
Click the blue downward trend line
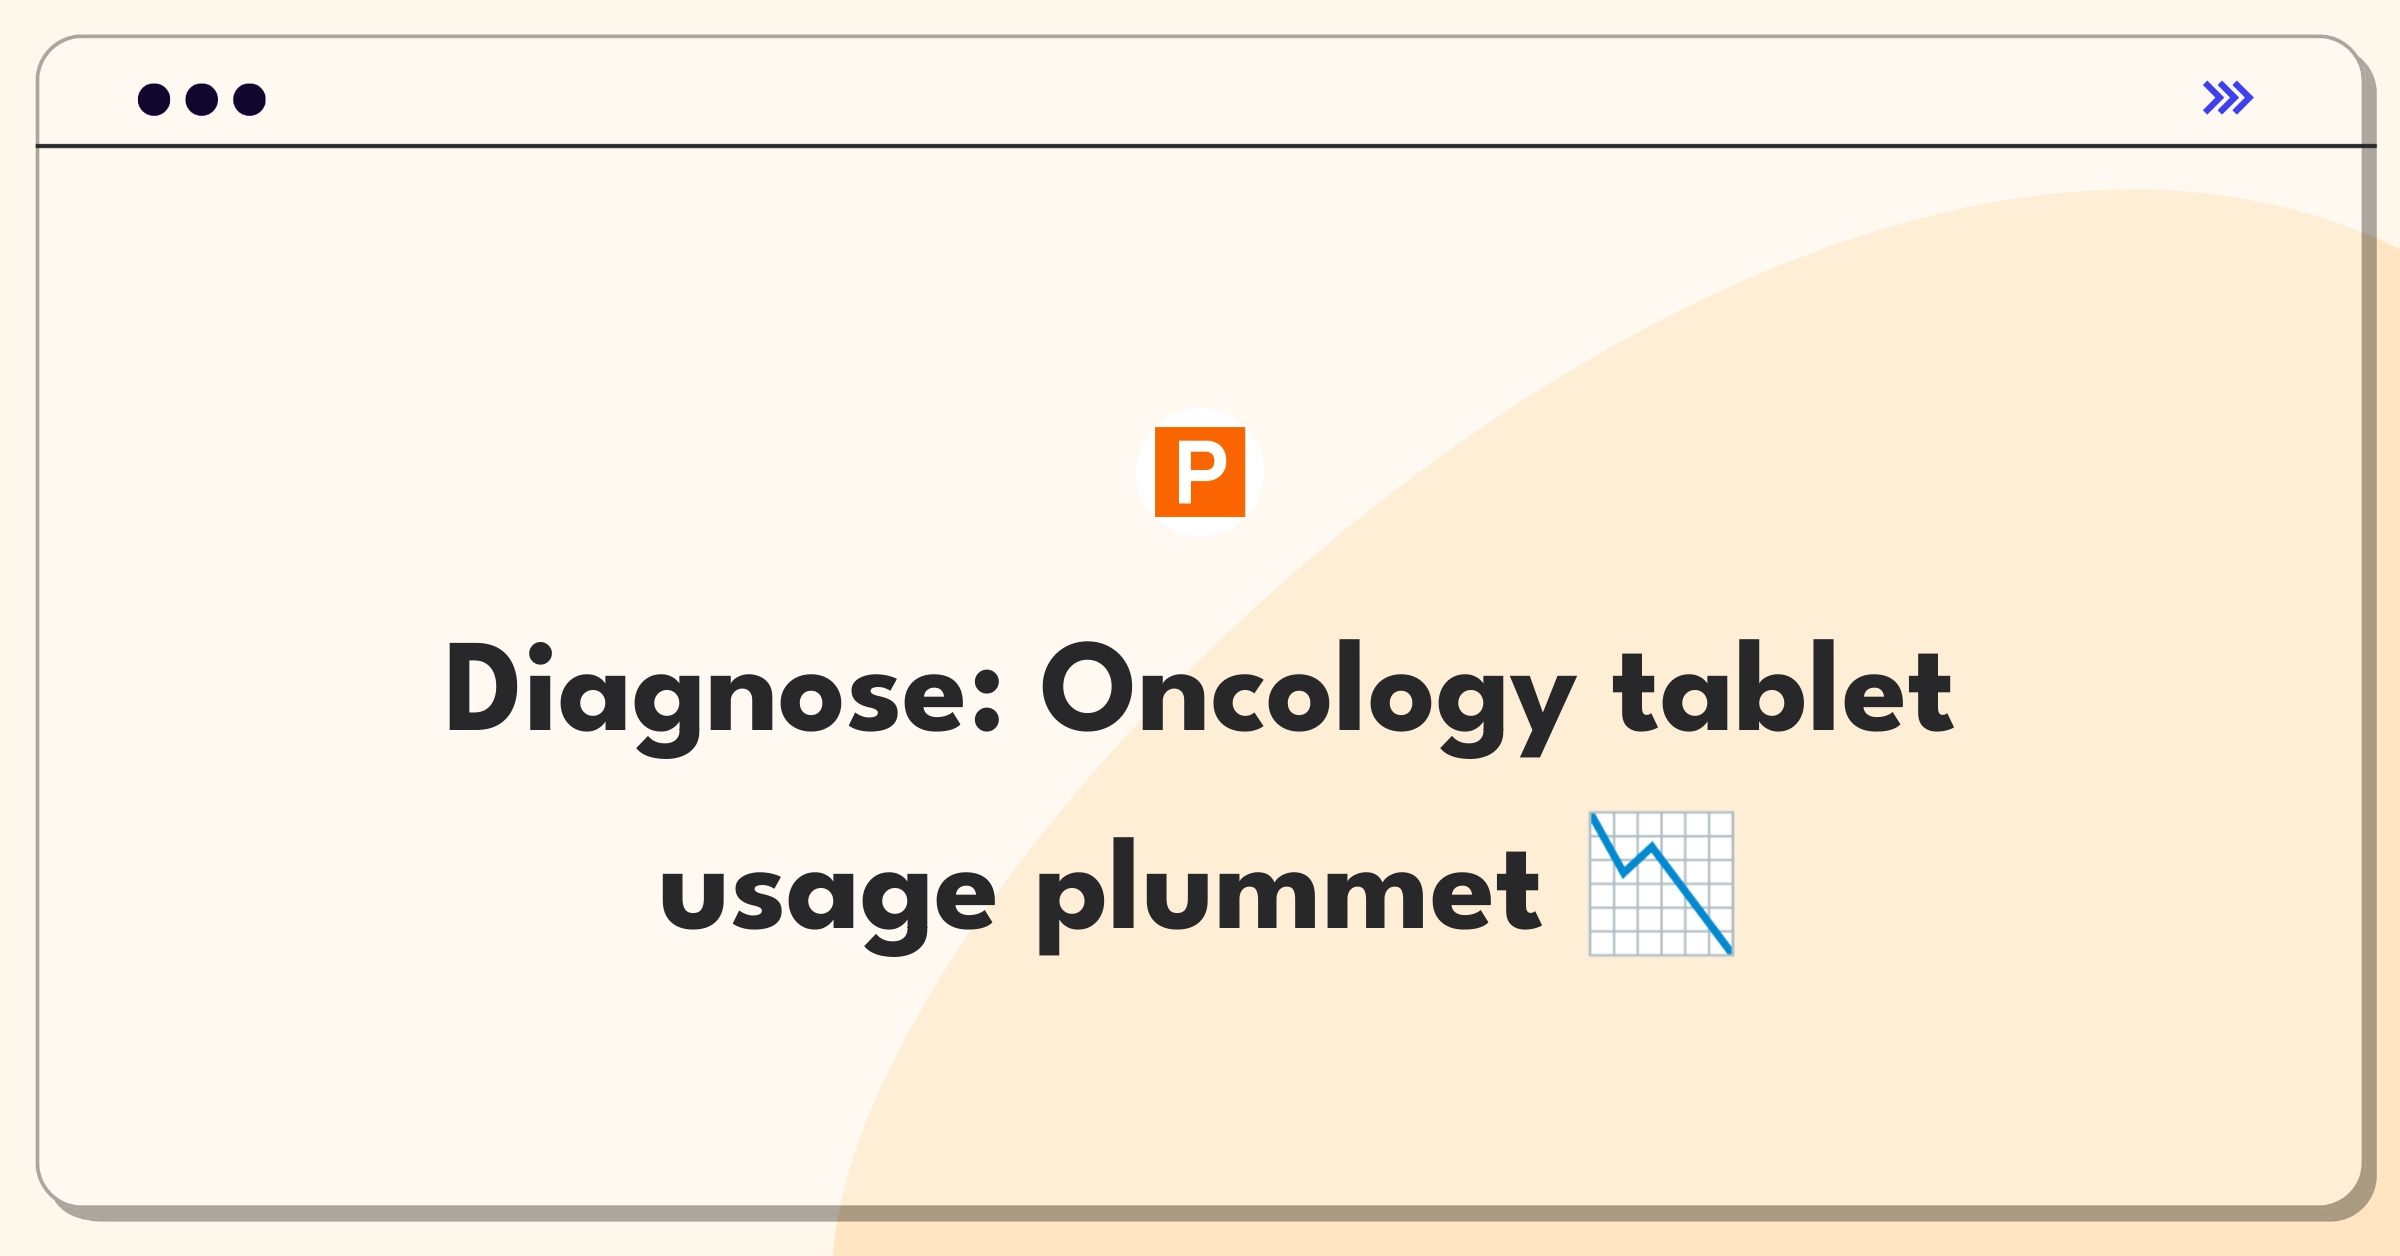point(1661,884)
